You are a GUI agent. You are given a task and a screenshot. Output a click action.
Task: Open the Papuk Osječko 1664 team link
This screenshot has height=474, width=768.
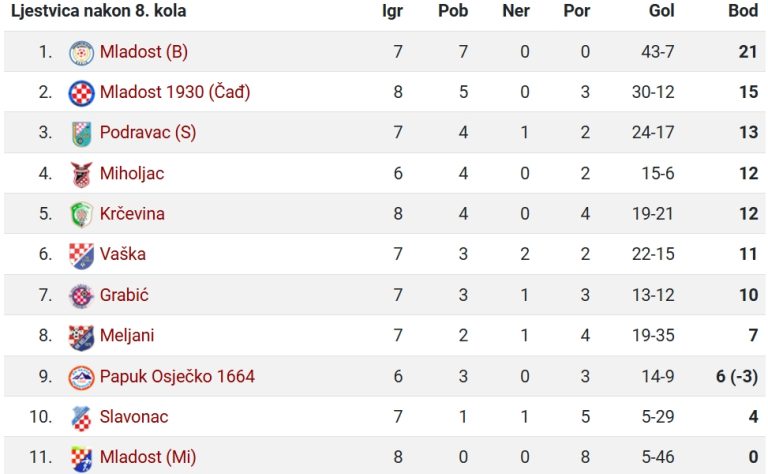click(177, 376)
